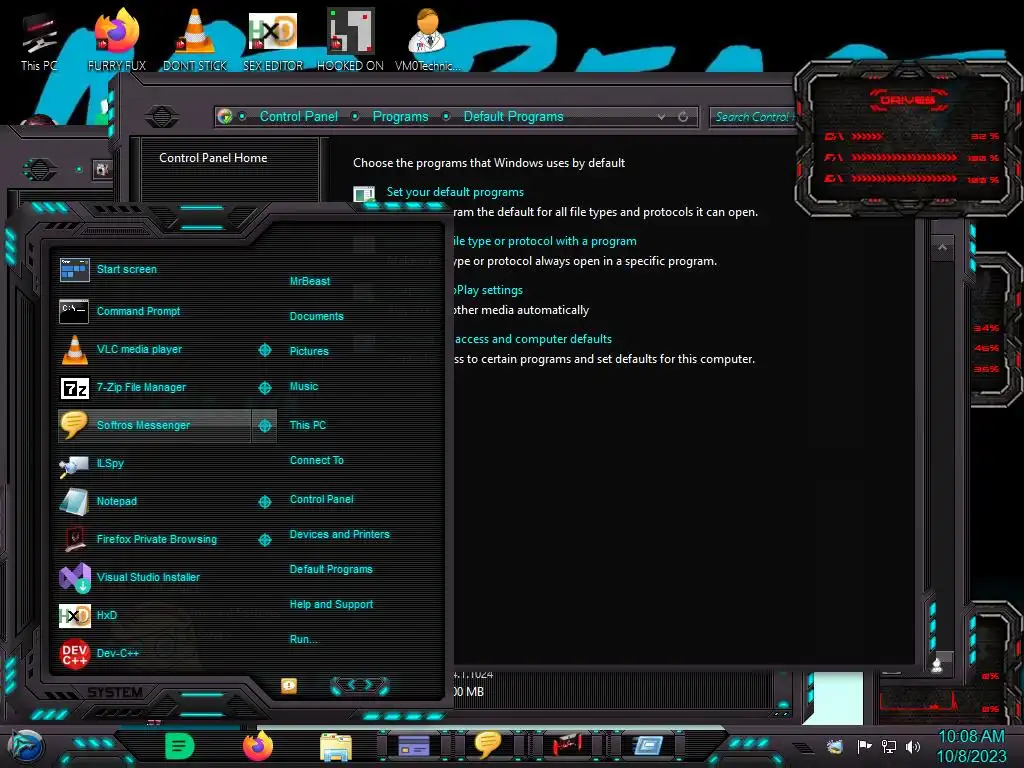
Task: Click the Firefox Private Browsing icon
Action: click(x=74, y=539)
